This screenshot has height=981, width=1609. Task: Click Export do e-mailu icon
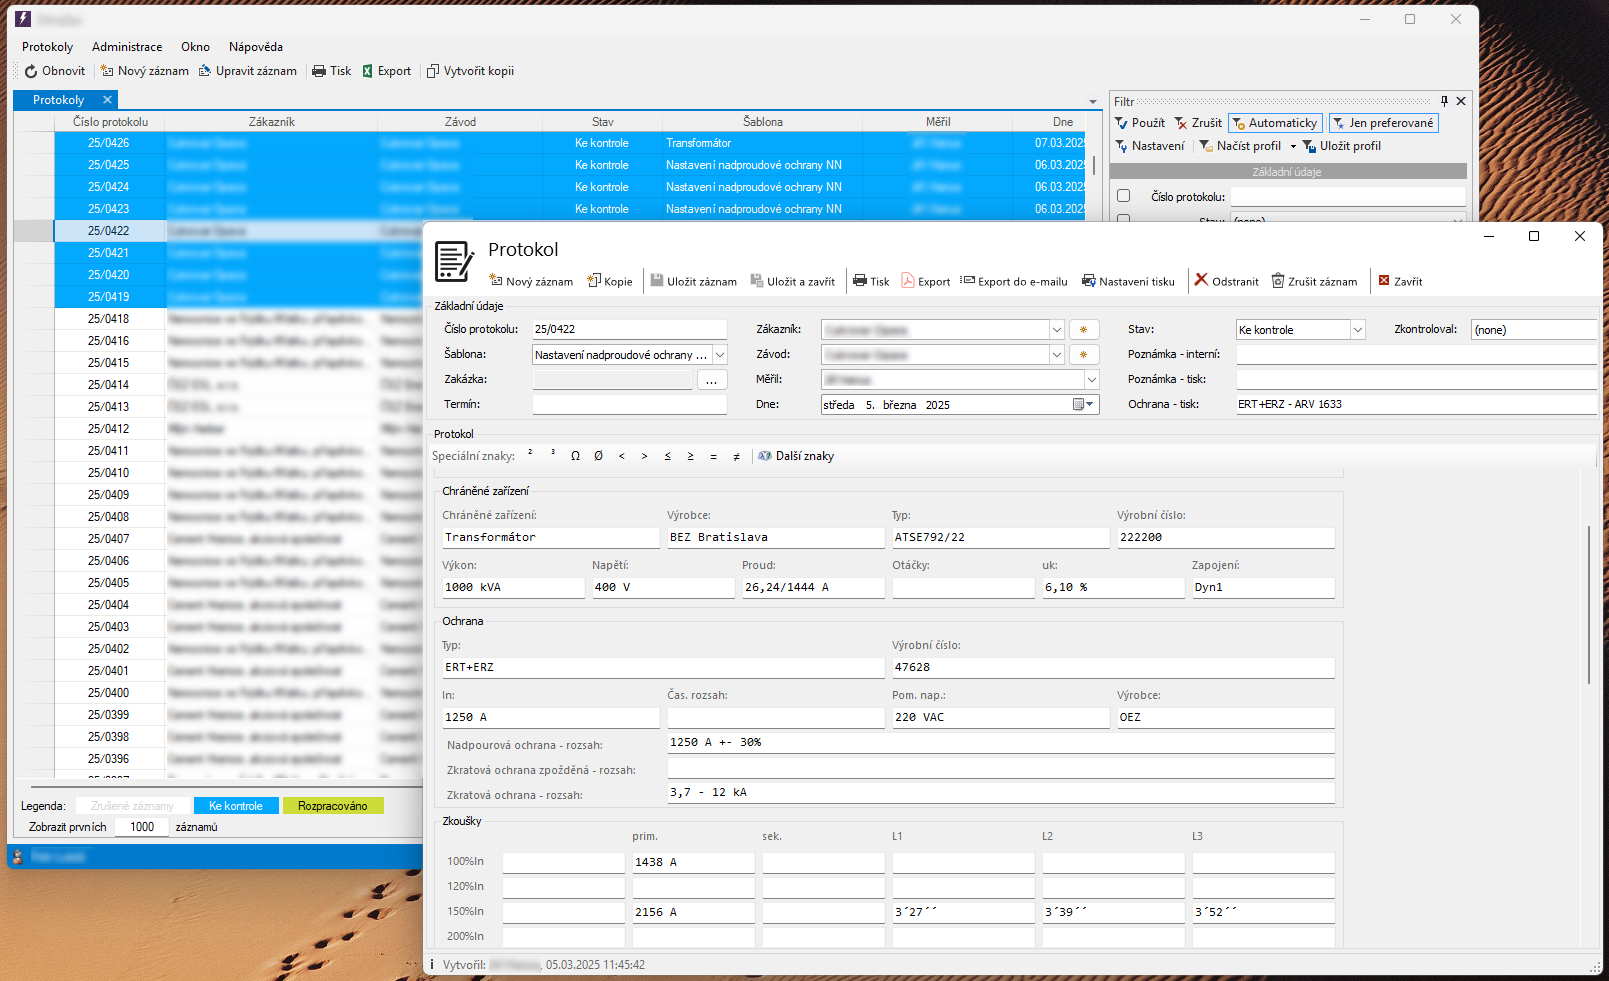point(967,281)
